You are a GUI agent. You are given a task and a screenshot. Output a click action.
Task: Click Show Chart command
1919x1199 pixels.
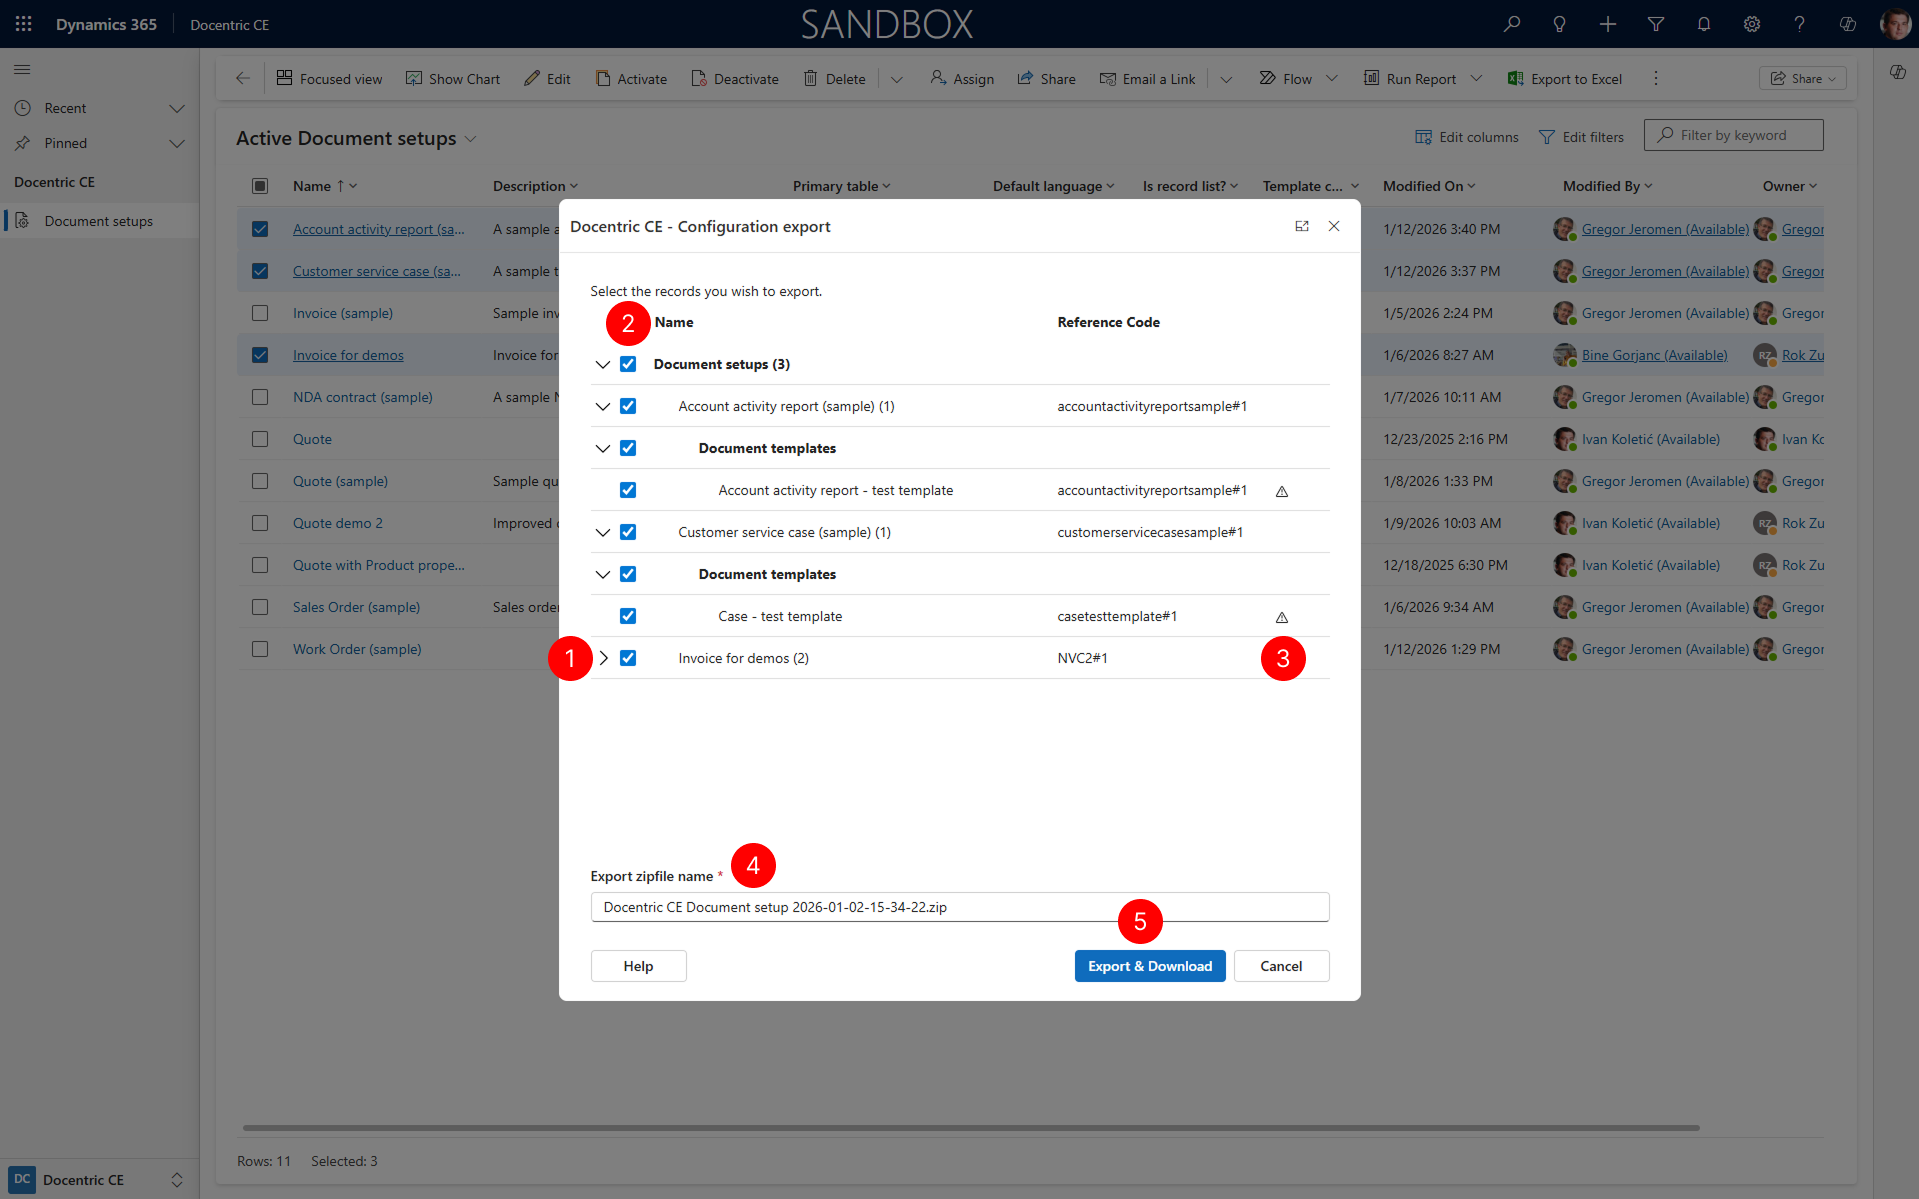(453, 79)
